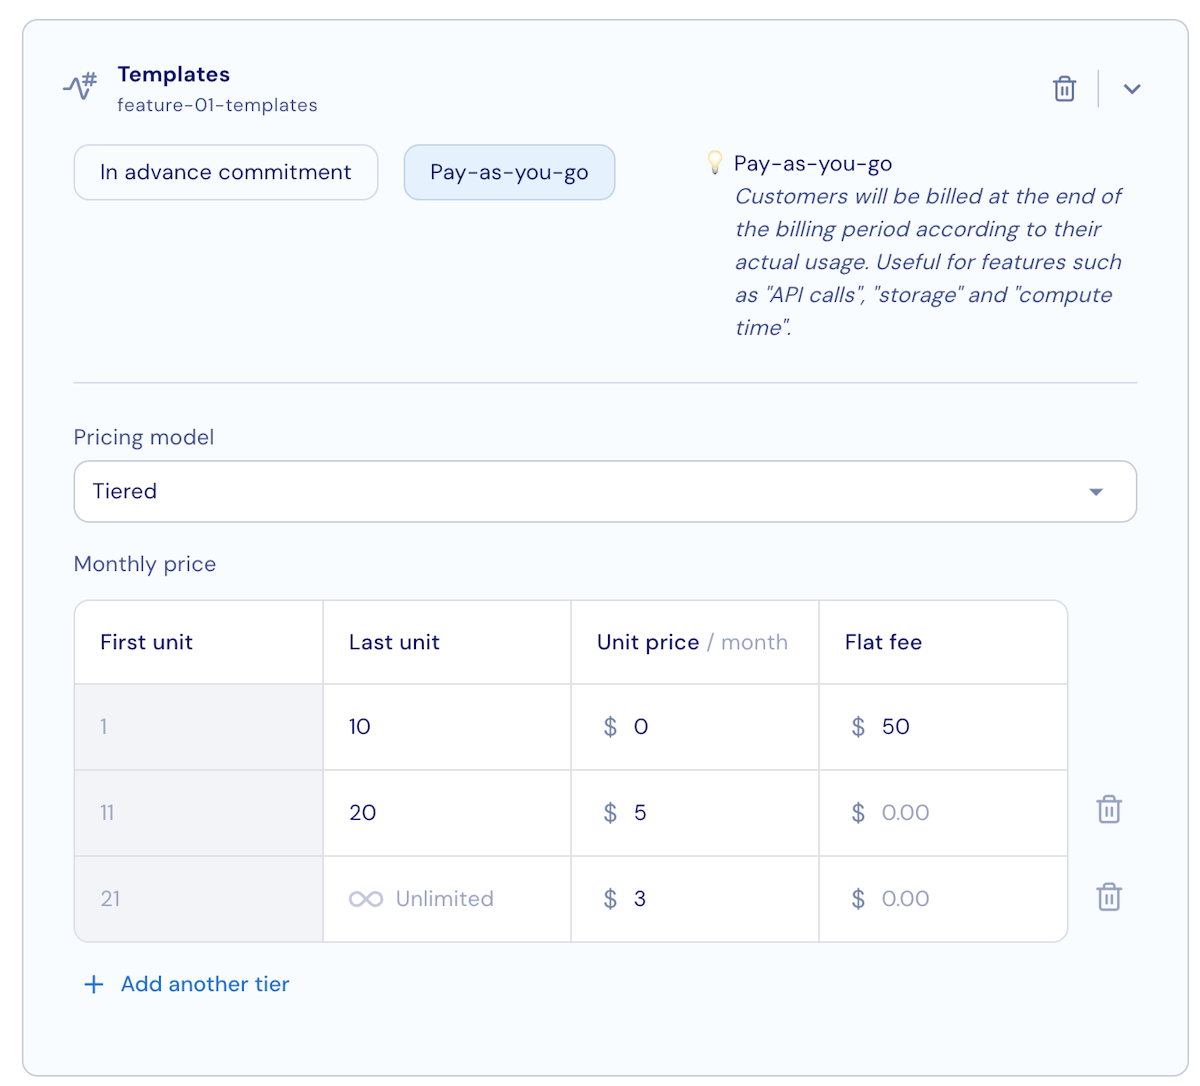Collapse the Templates feature card
Image resolution: width=1200 pixels, height=1086 pixels.
pyautogui.click(x=1132, y=89)
